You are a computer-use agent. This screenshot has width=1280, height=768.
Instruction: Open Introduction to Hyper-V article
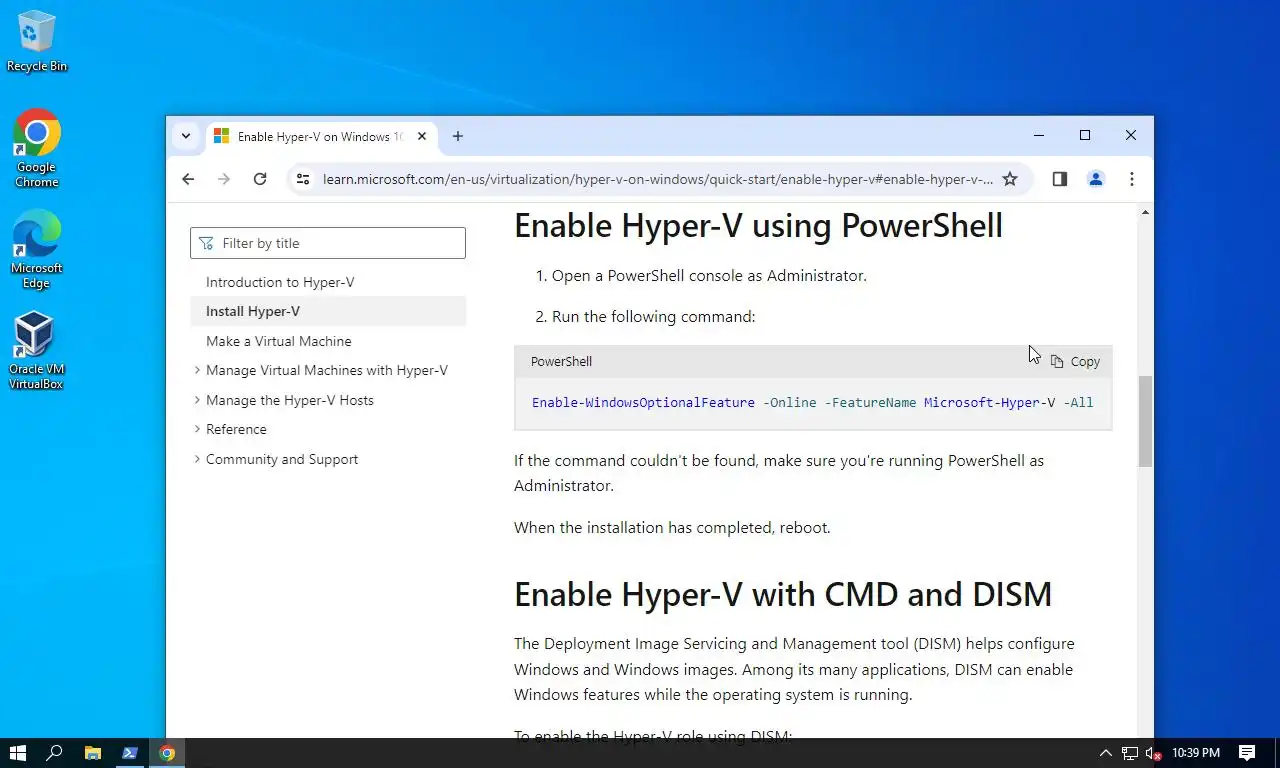(280, 282)
